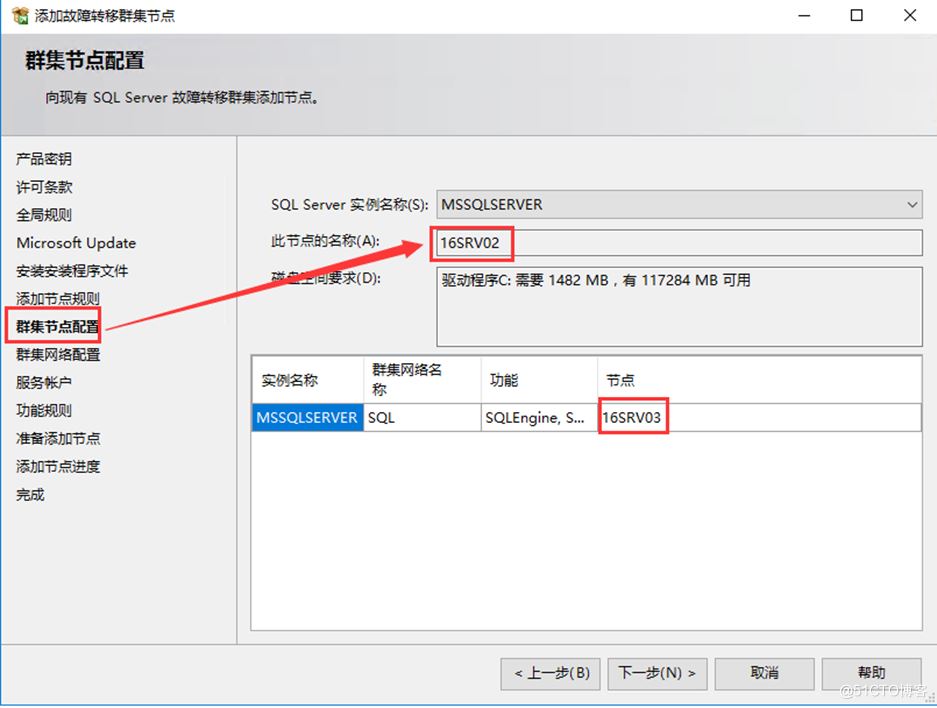Click the highlighted 群集节点配置 step
This screenshot has height=708, width=937.
54,326
